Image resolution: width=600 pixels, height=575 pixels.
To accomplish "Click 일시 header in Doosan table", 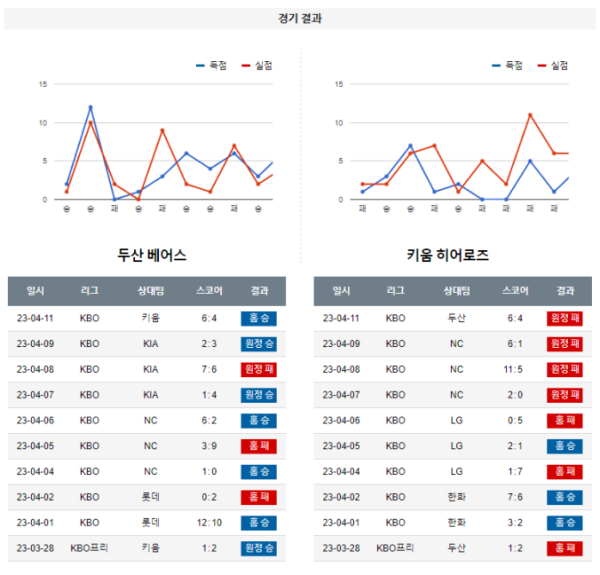I will coord(35,291).
